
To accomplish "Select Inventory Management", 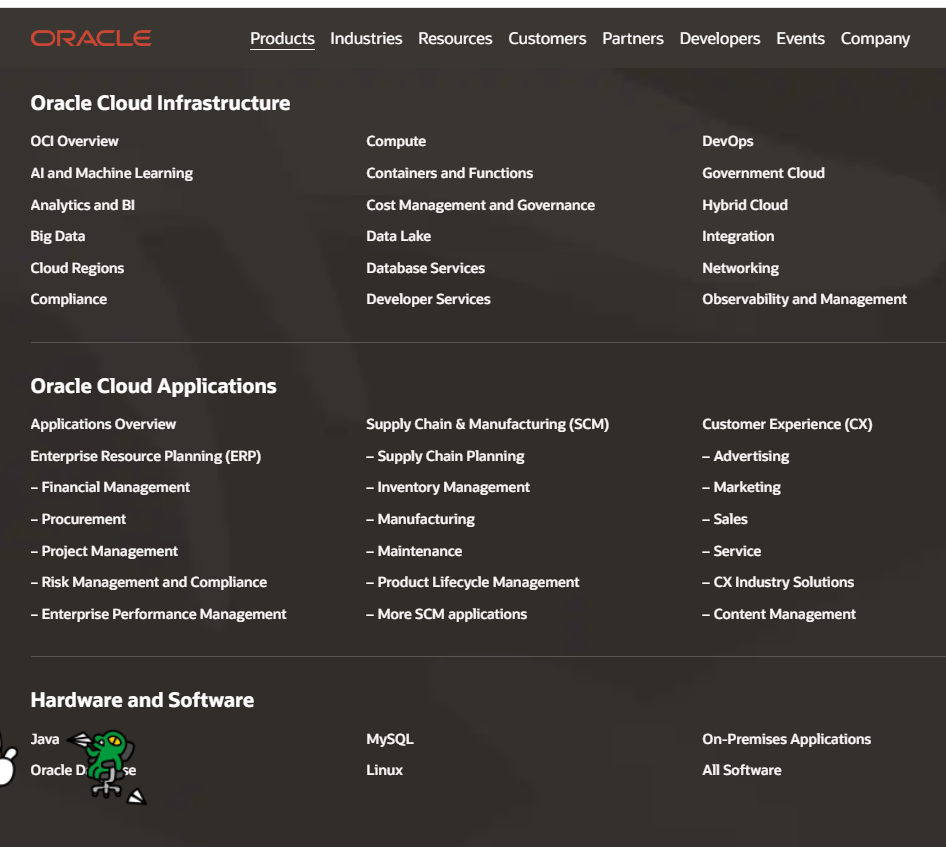I will 448,487.
